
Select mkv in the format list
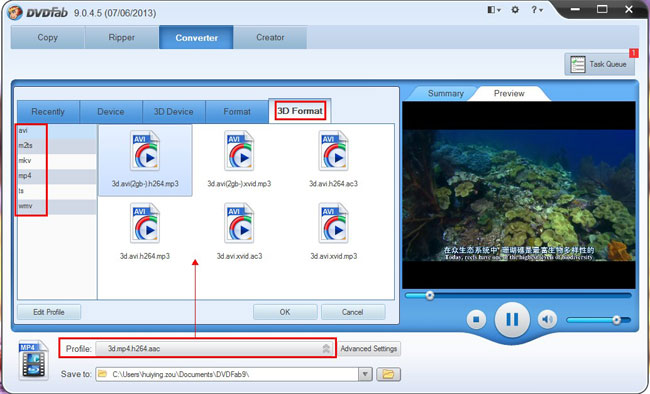click(x=57, y=161)
